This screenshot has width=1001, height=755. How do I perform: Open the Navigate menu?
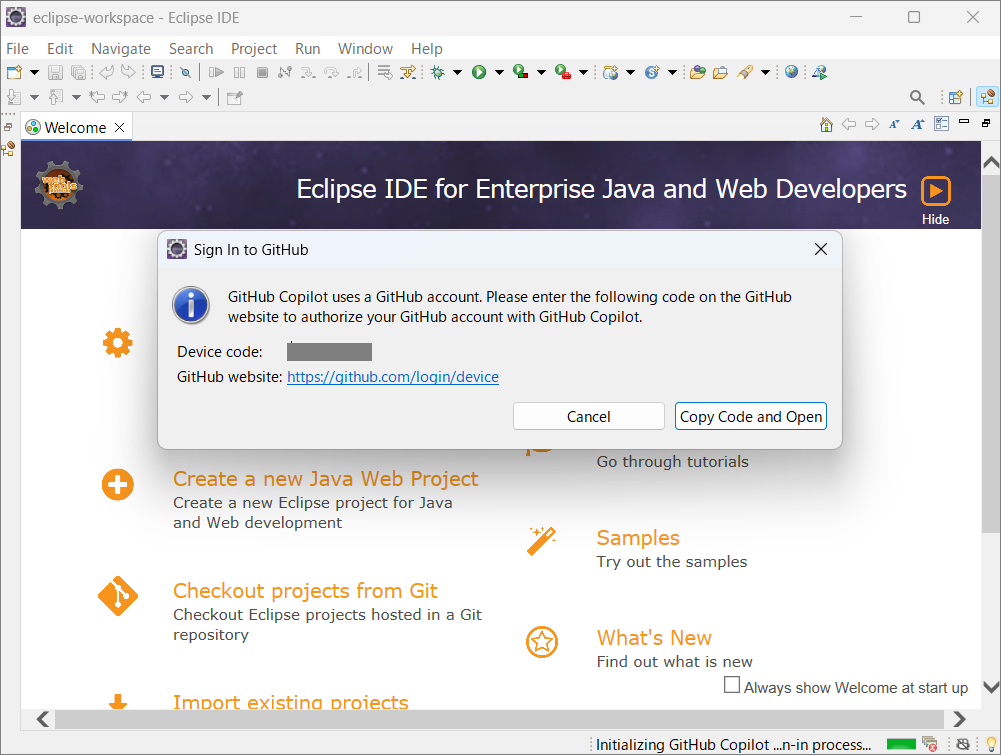pos(121,49)
